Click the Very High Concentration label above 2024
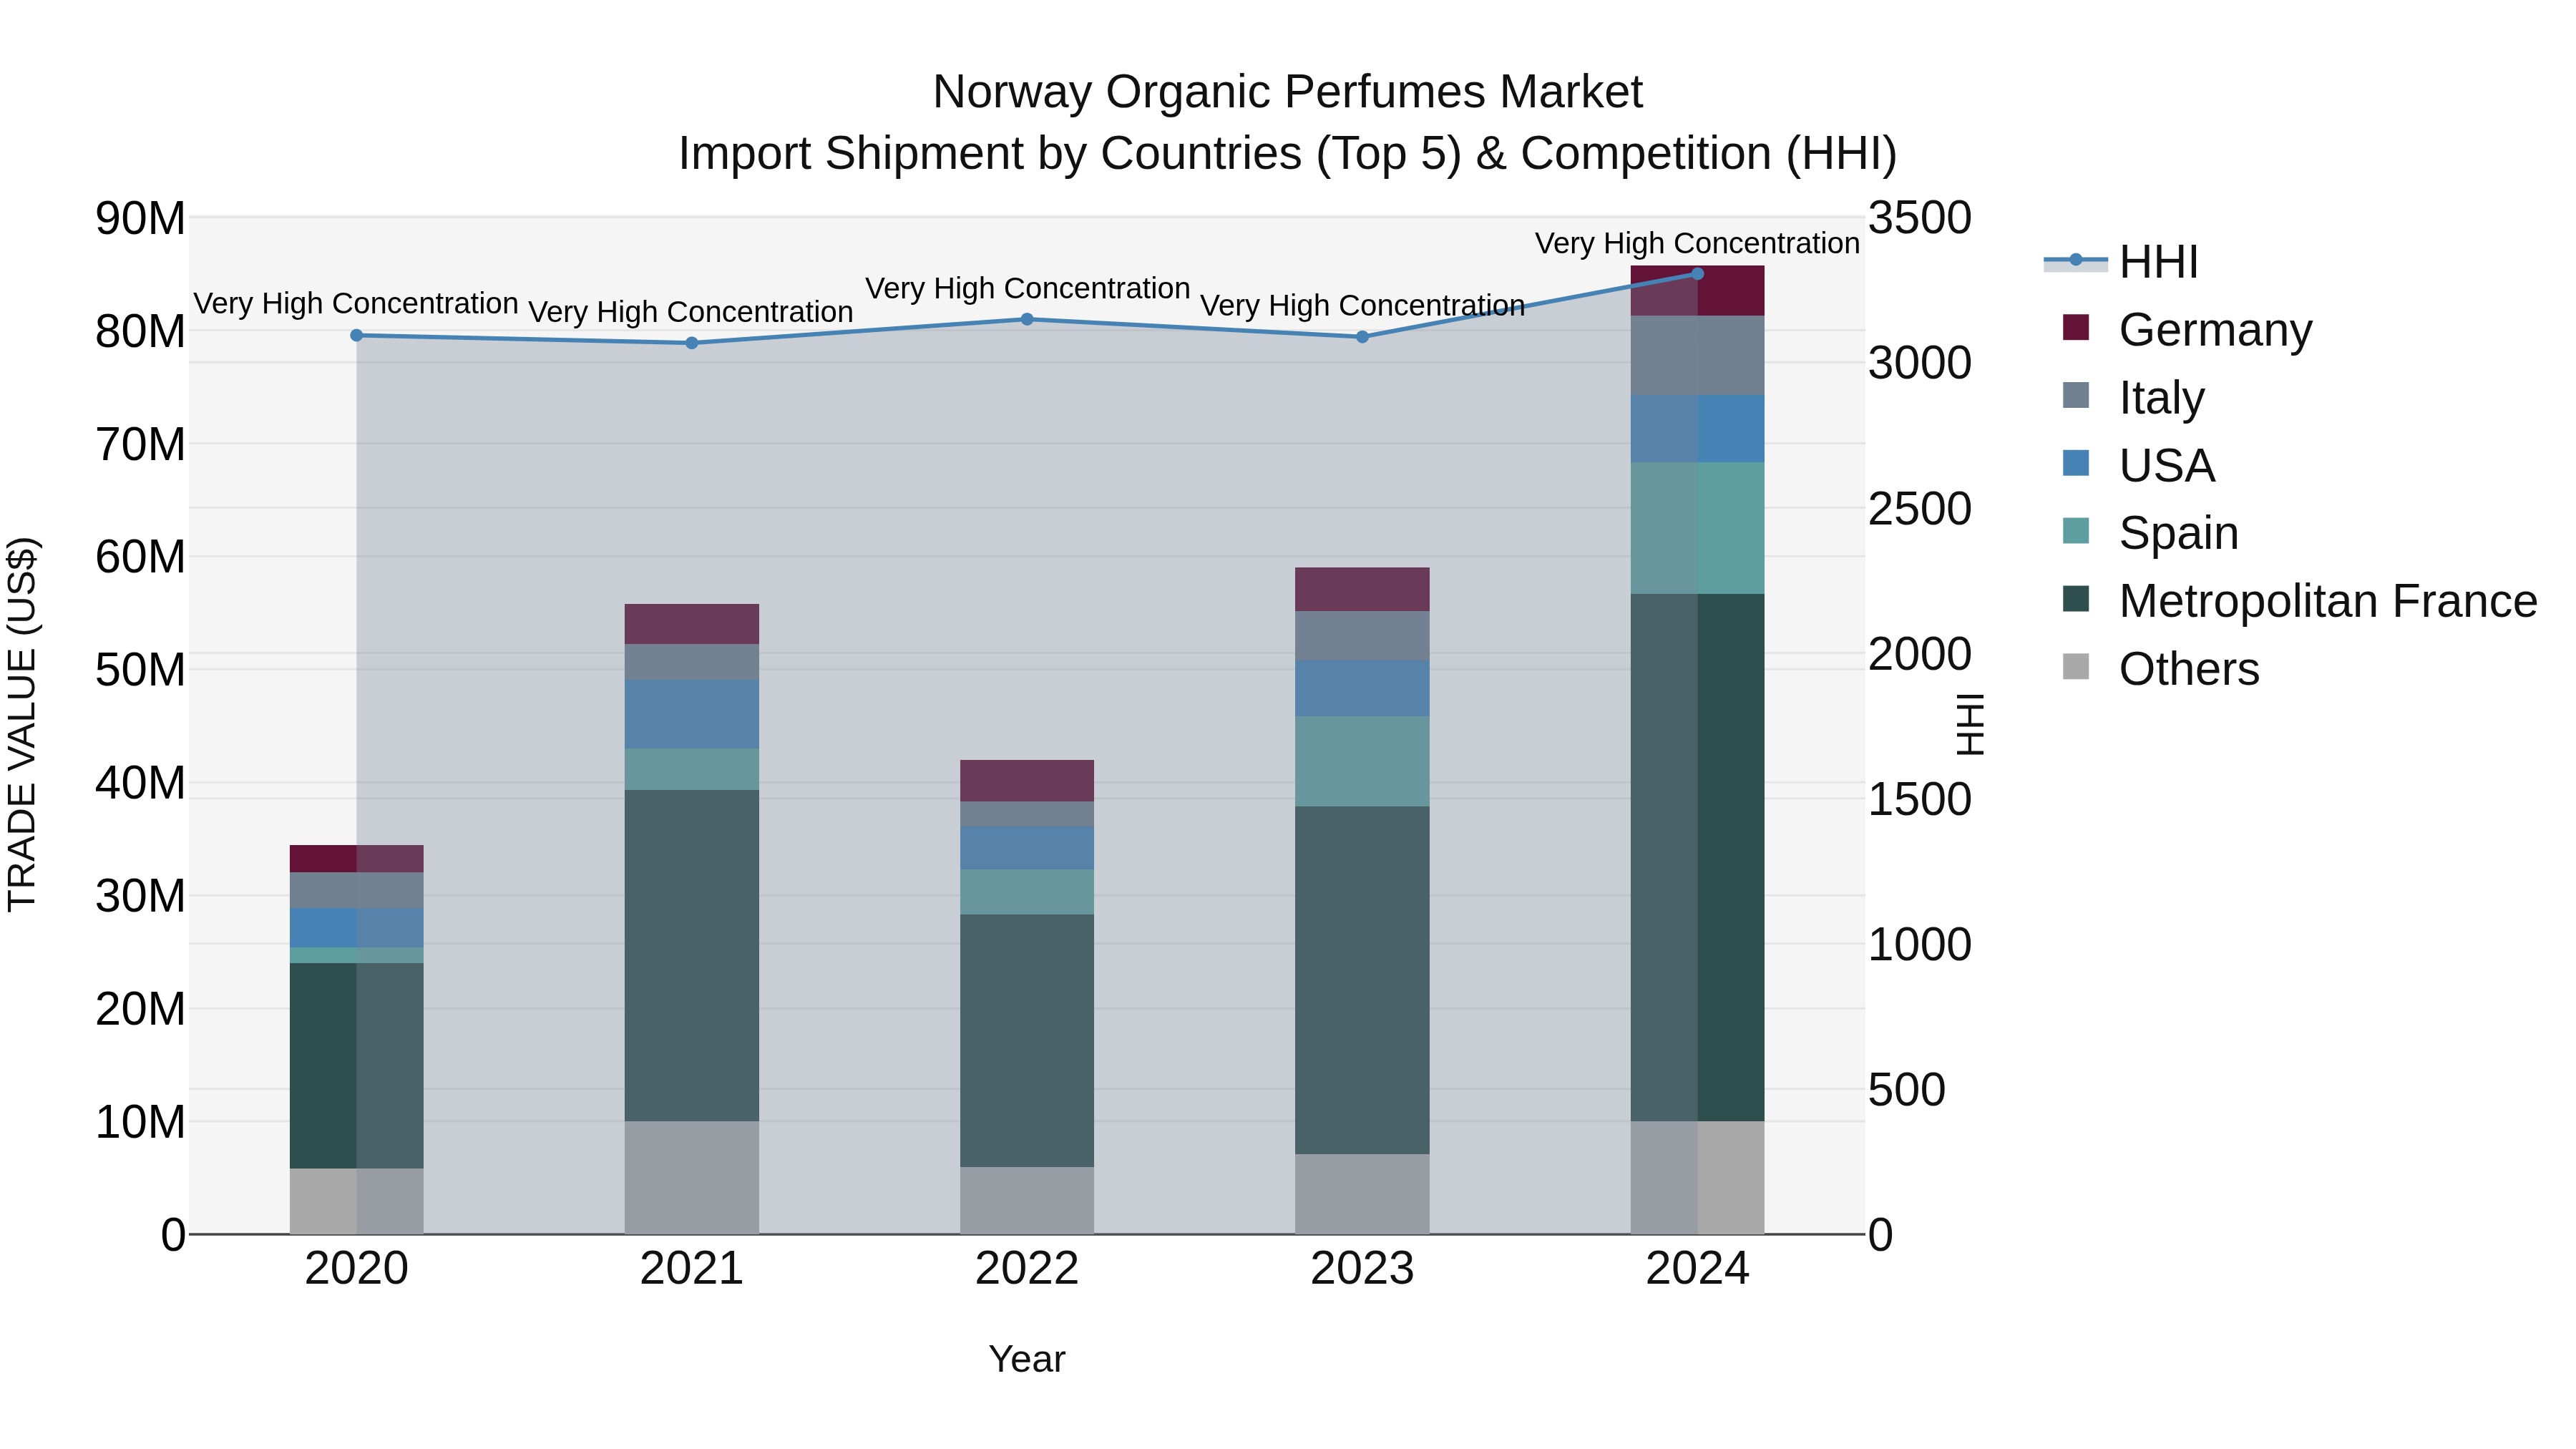Image resolution: width=2576 pixels, height=1449 pixels. [x=1697, y=244]
